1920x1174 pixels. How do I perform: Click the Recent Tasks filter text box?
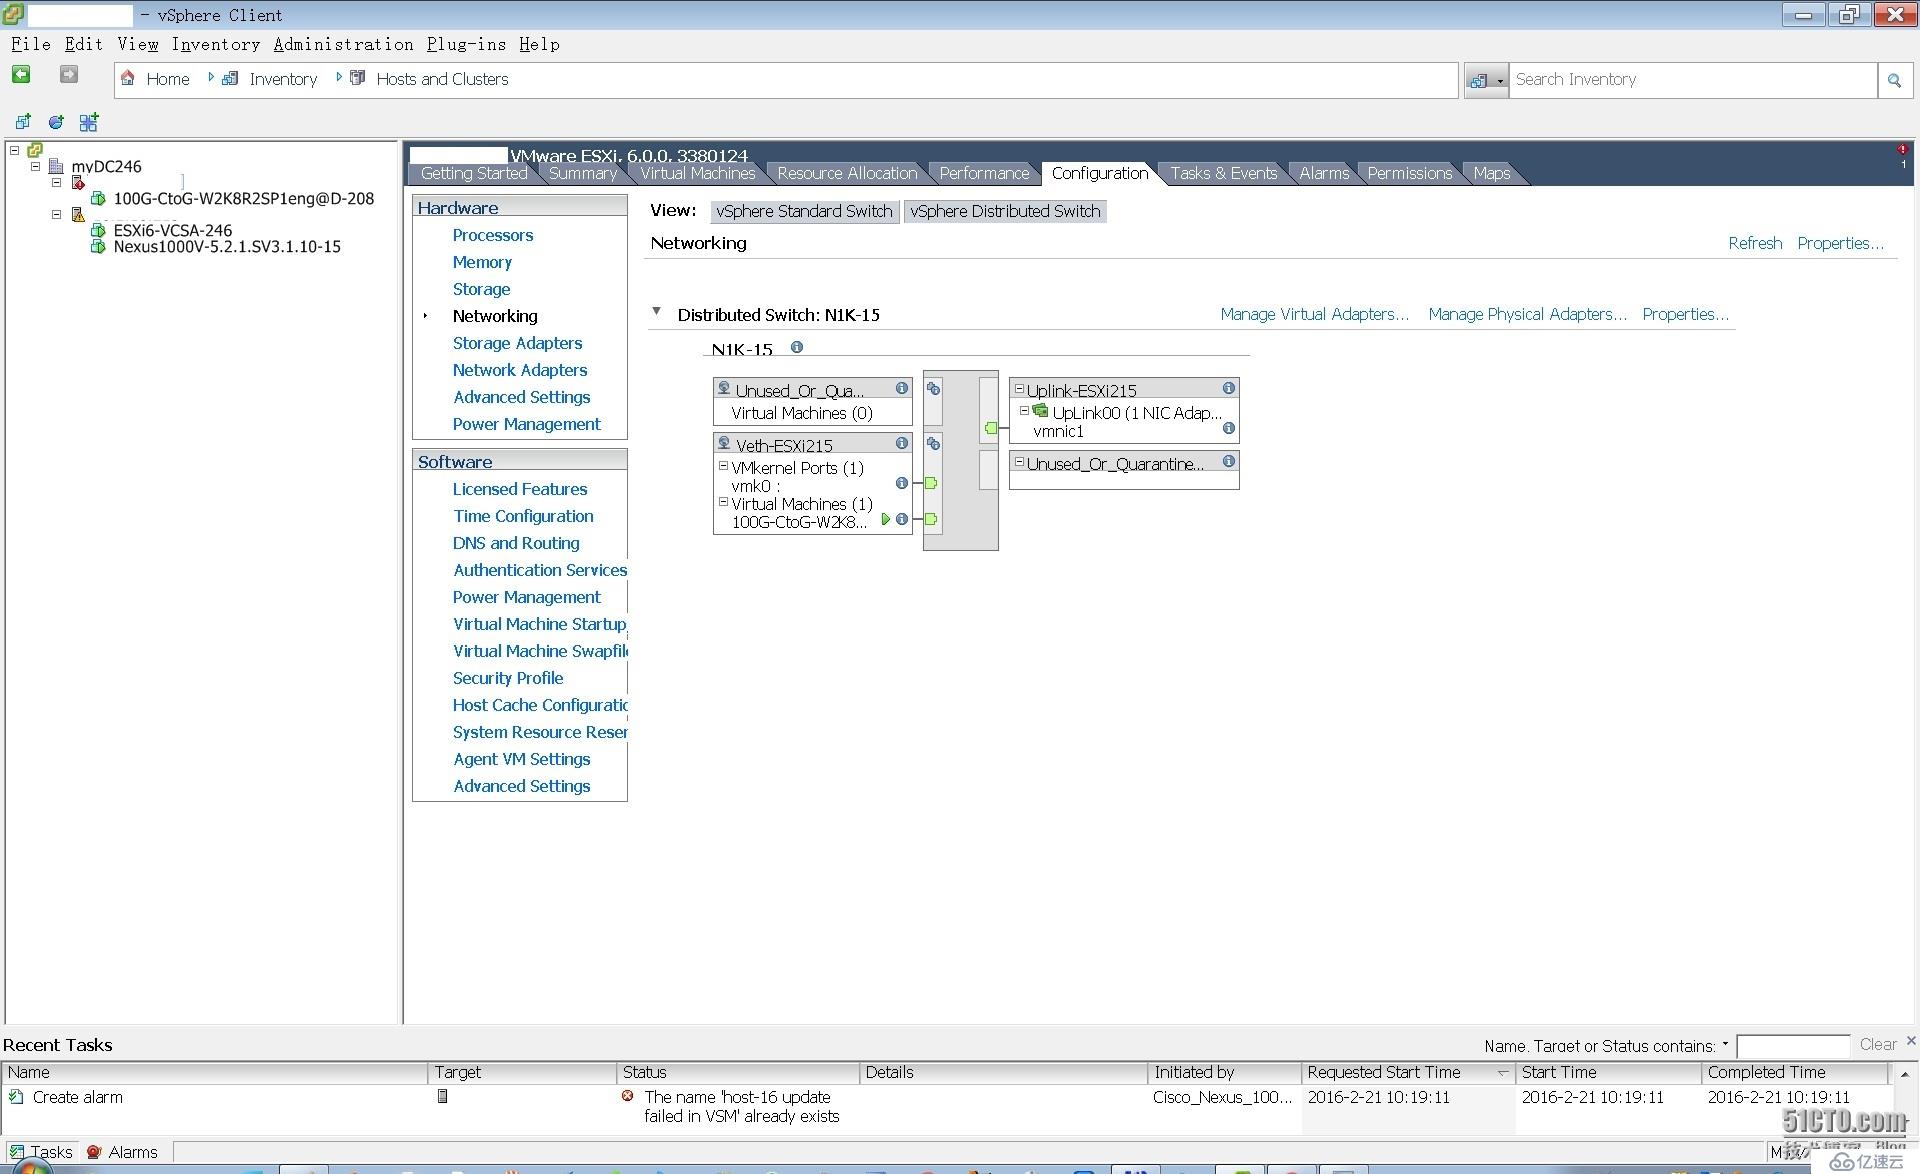1793,1046
